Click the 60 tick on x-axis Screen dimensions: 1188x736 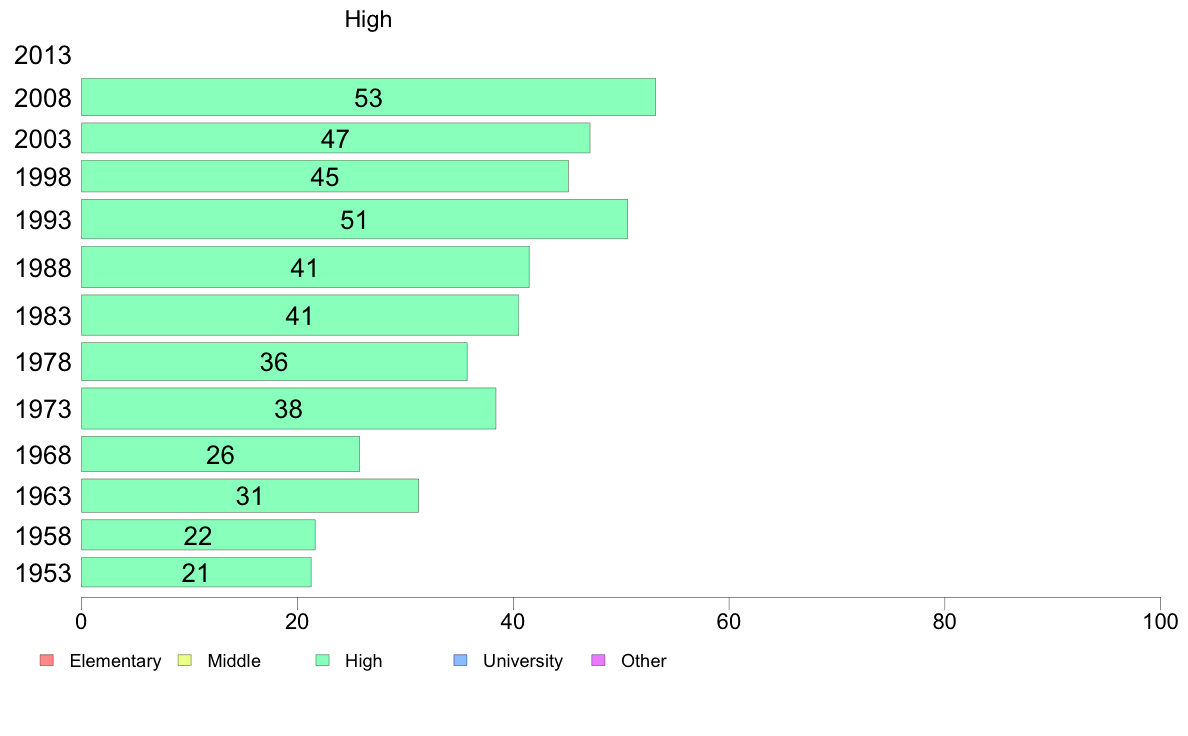[729, 622]
